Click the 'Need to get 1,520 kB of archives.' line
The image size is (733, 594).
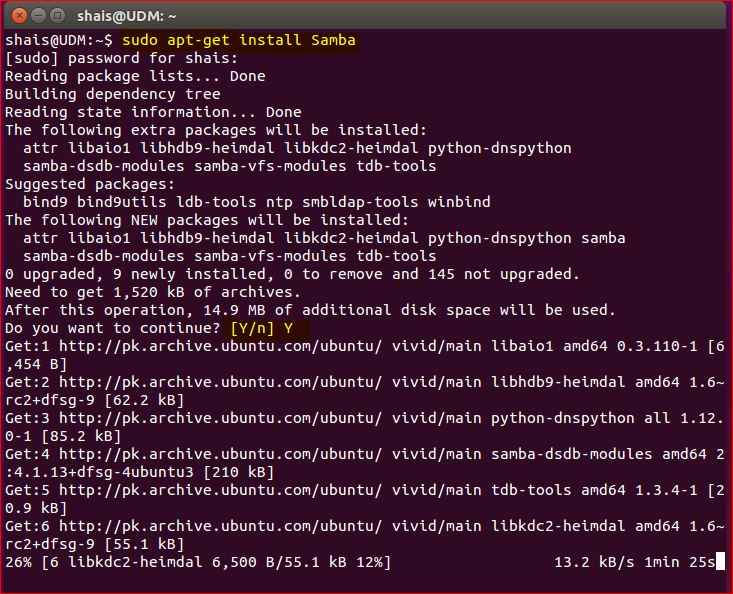[x=153, y=292]
